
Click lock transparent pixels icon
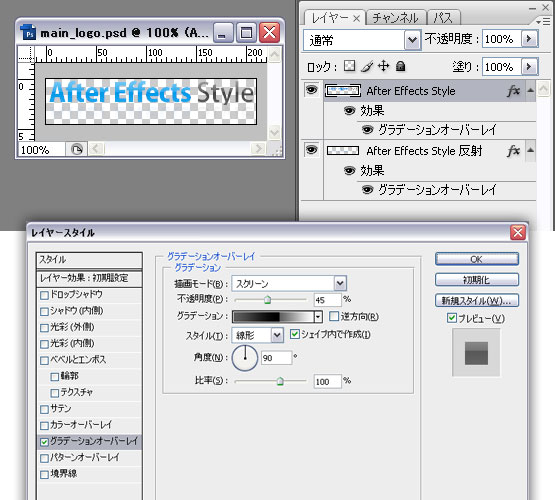[350, 66]
